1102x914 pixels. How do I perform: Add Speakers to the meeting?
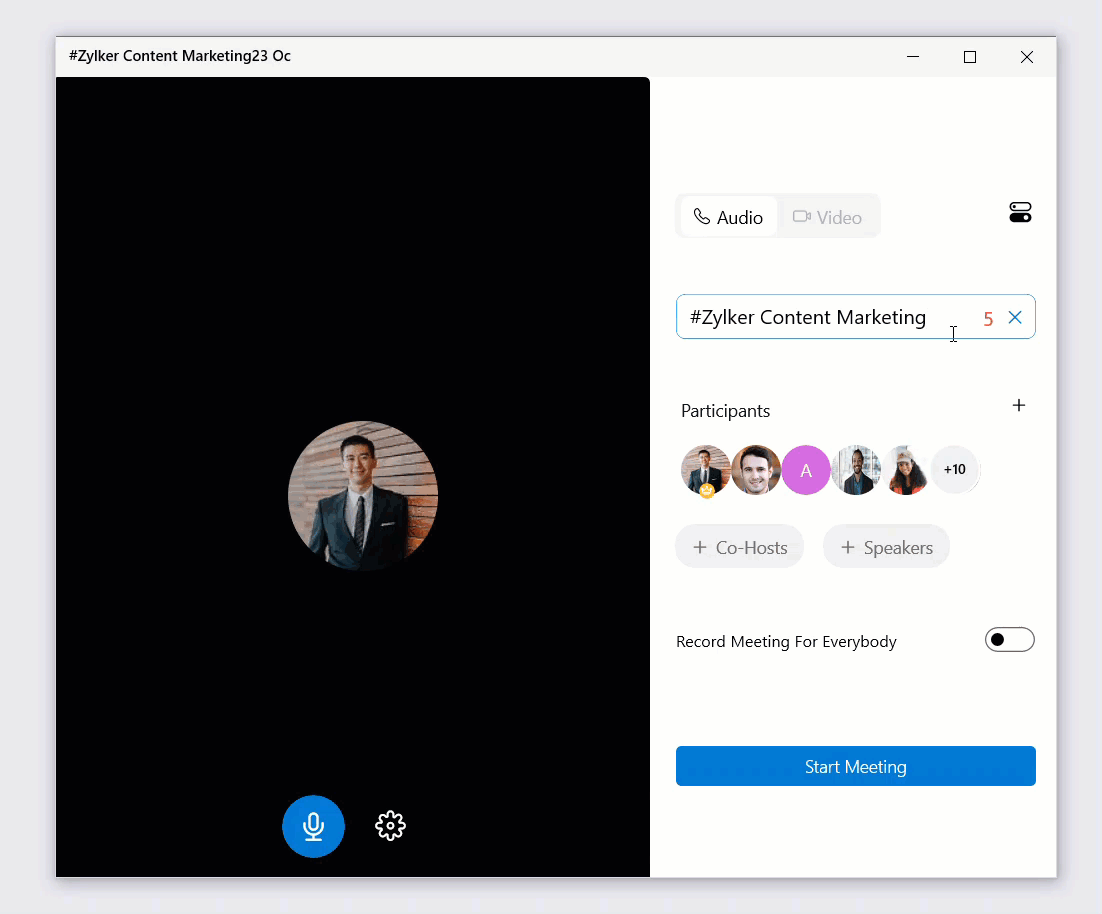886,547
